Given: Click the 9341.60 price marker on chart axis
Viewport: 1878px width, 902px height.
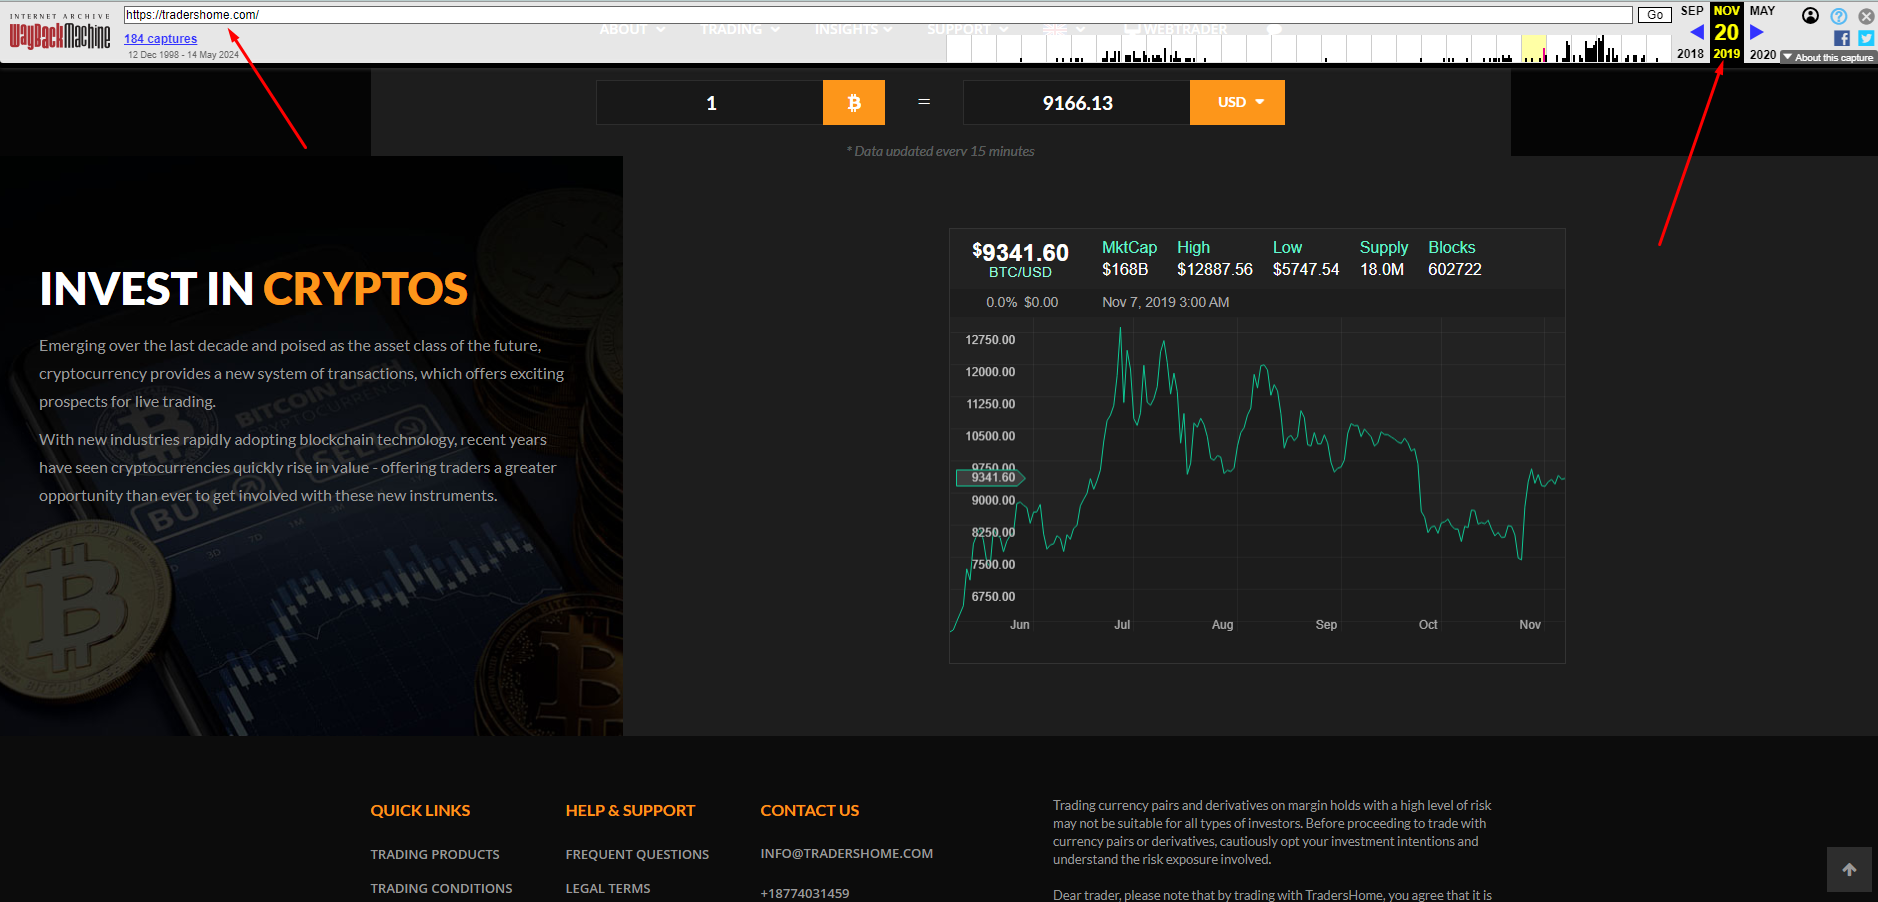Looking at the screenshot, I should tap(991, 477).
